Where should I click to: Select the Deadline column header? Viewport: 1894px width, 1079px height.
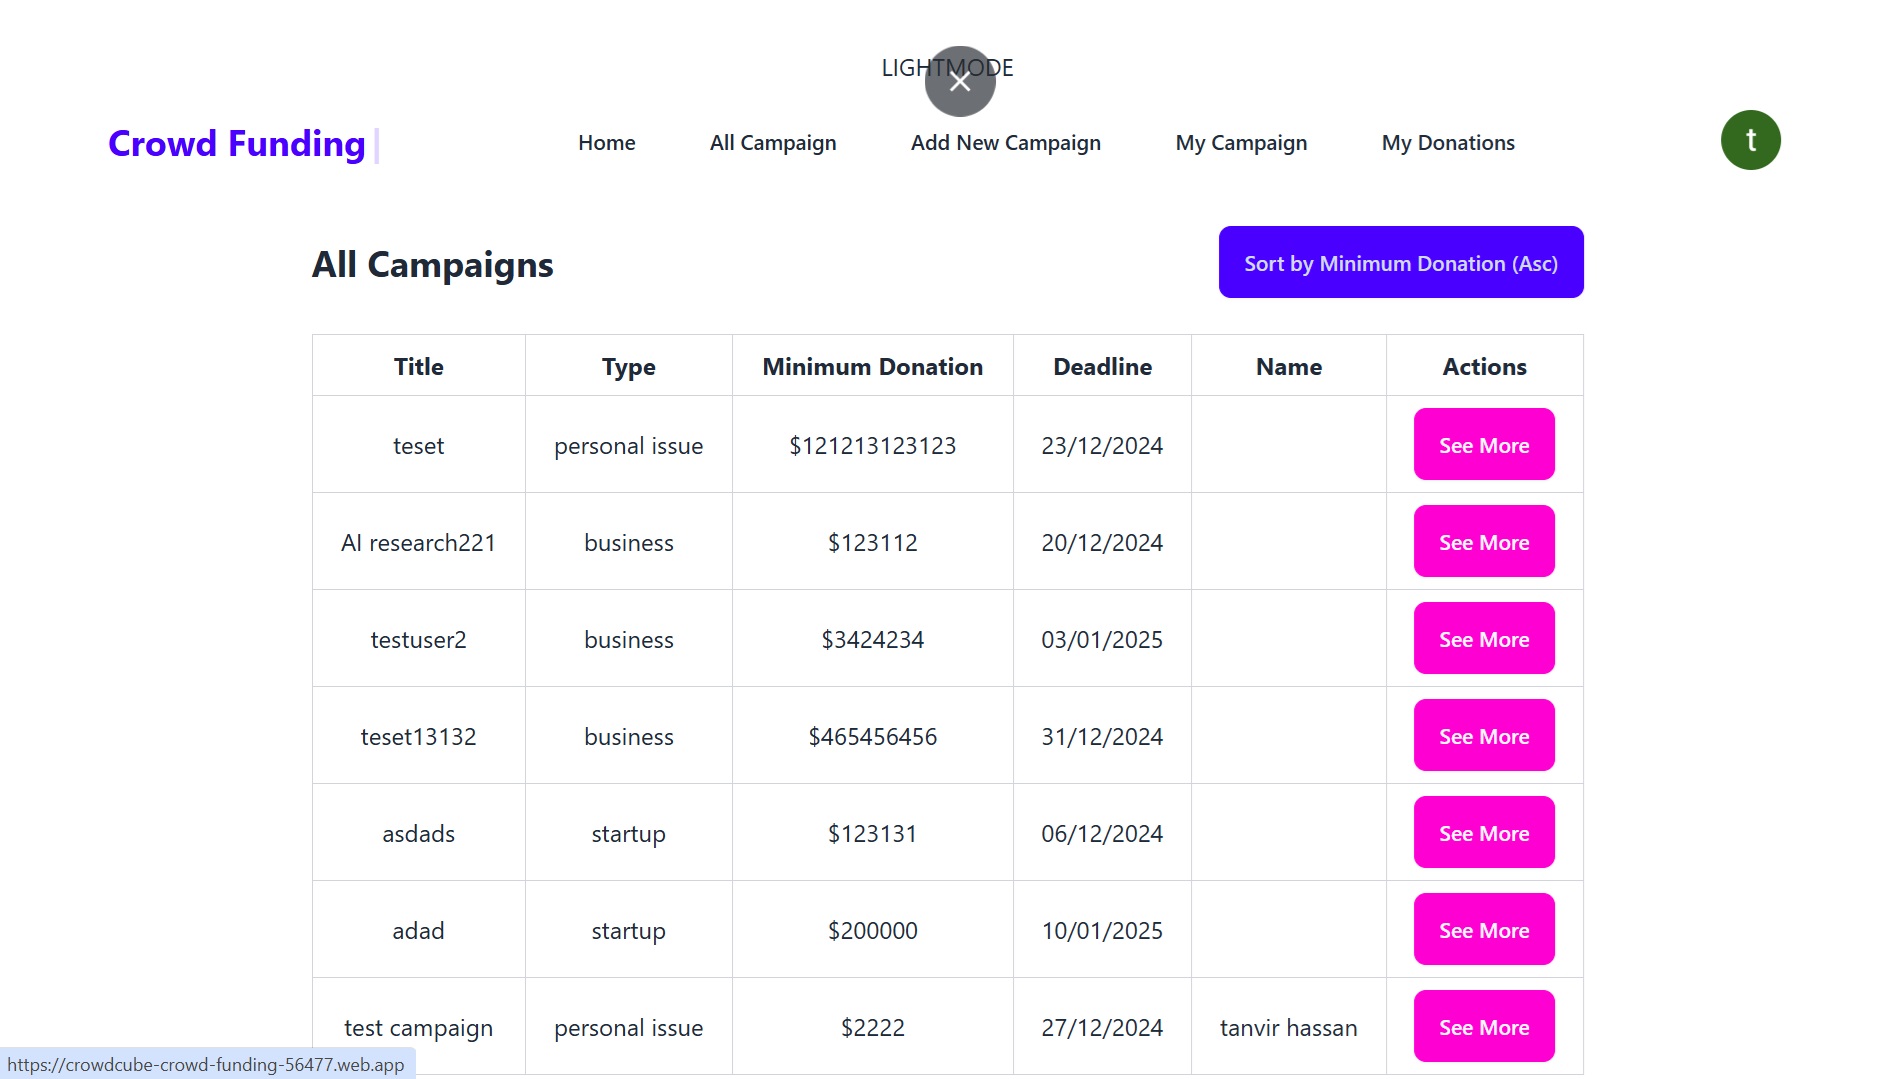coord(1102,367)
